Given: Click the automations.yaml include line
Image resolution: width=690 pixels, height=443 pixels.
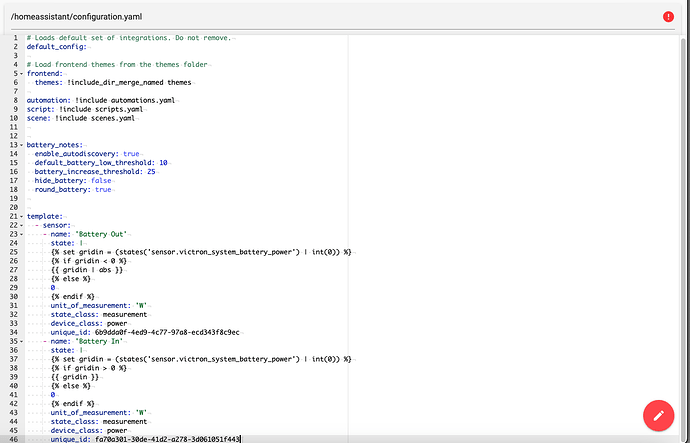Looking at the screenshot, I should click(102, 100).
